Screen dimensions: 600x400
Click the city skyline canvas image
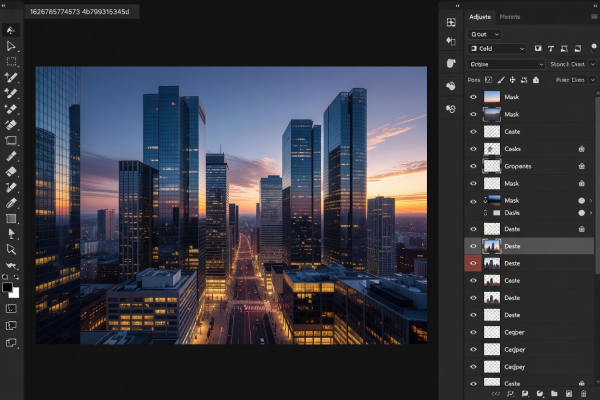click(231, 205)
